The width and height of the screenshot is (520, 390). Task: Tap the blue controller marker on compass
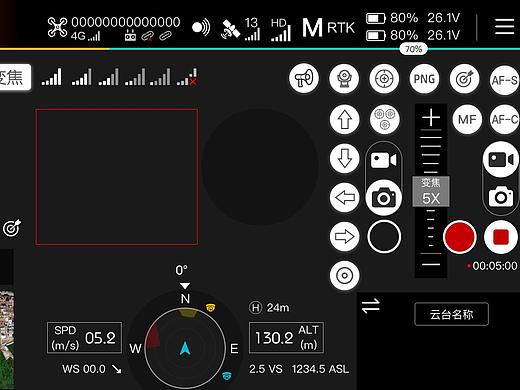[227, 376]
